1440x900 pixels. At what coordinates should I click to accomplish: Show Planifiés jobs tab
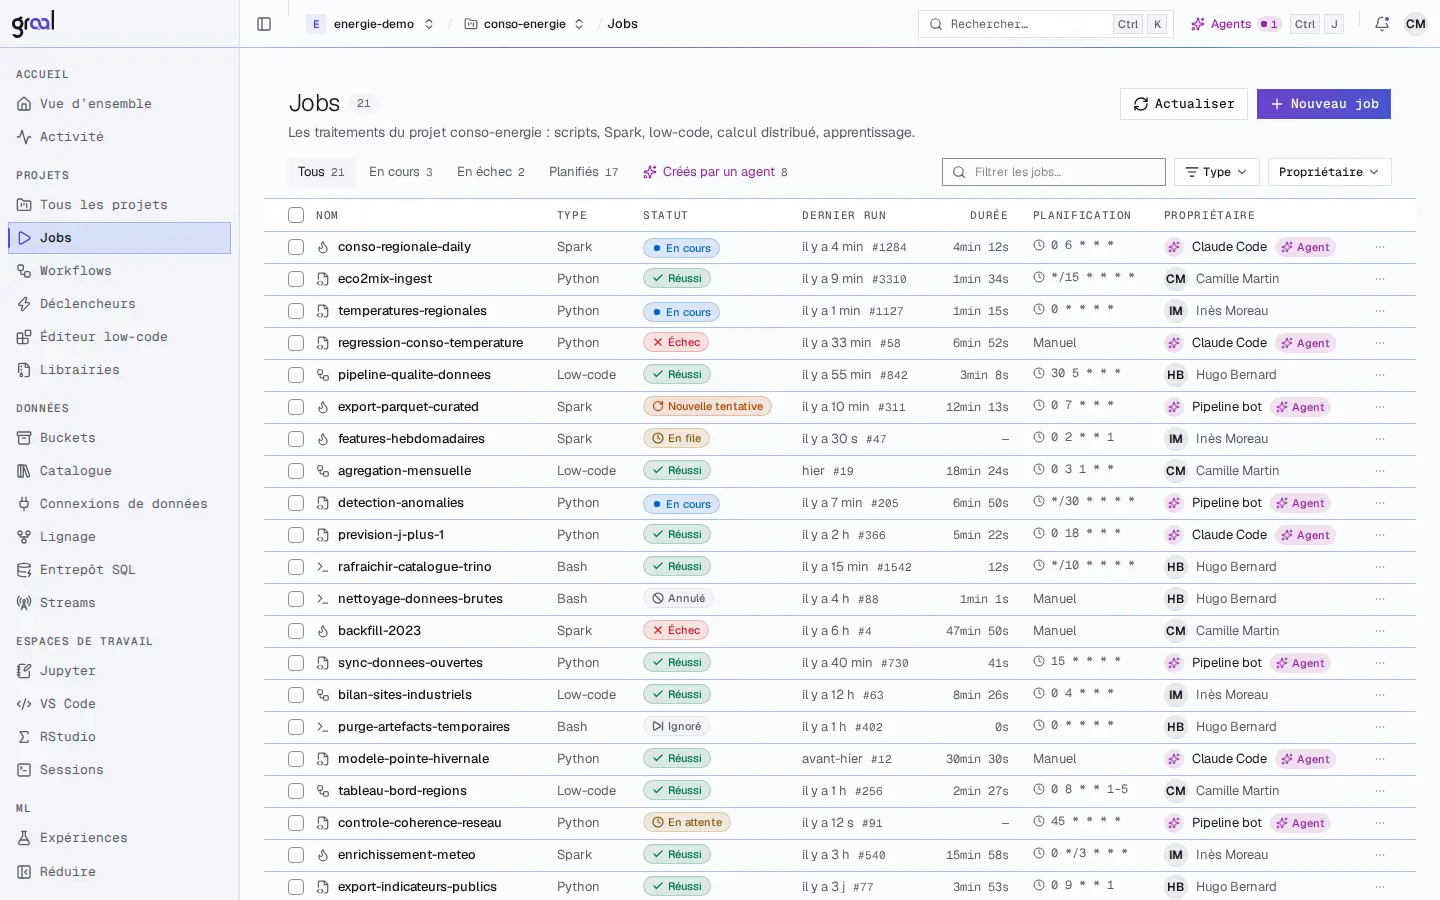click(x=584, y=172)
